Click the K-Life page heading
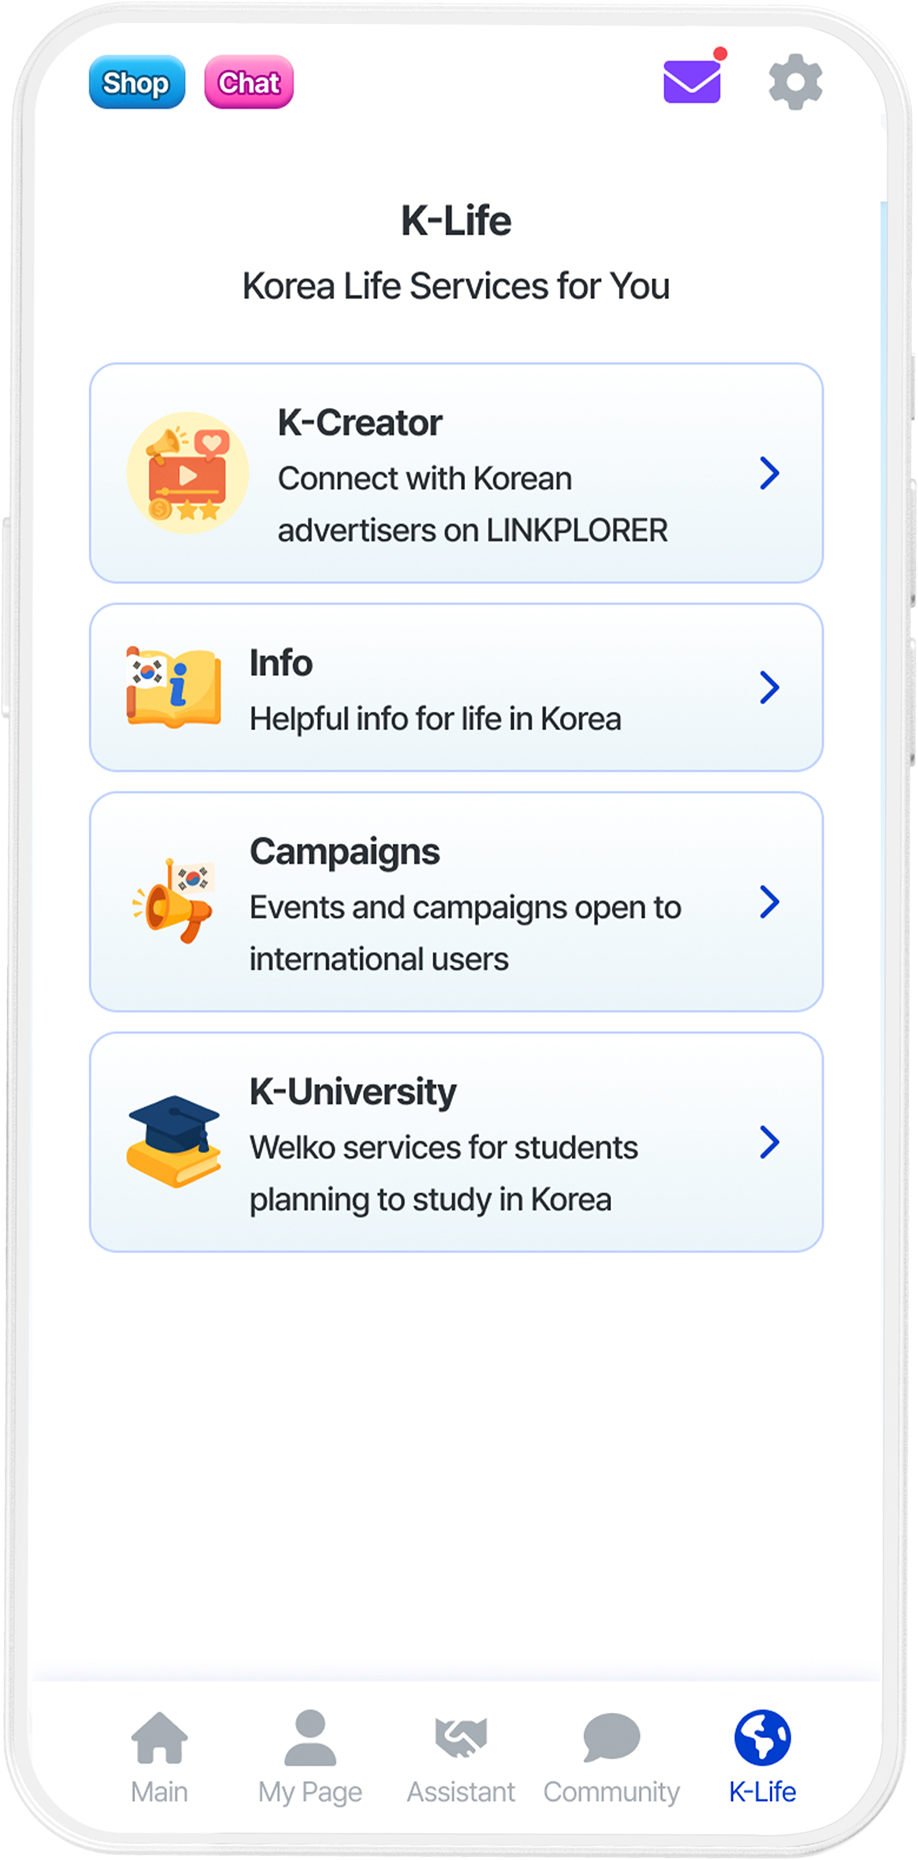 coord(456,221)
